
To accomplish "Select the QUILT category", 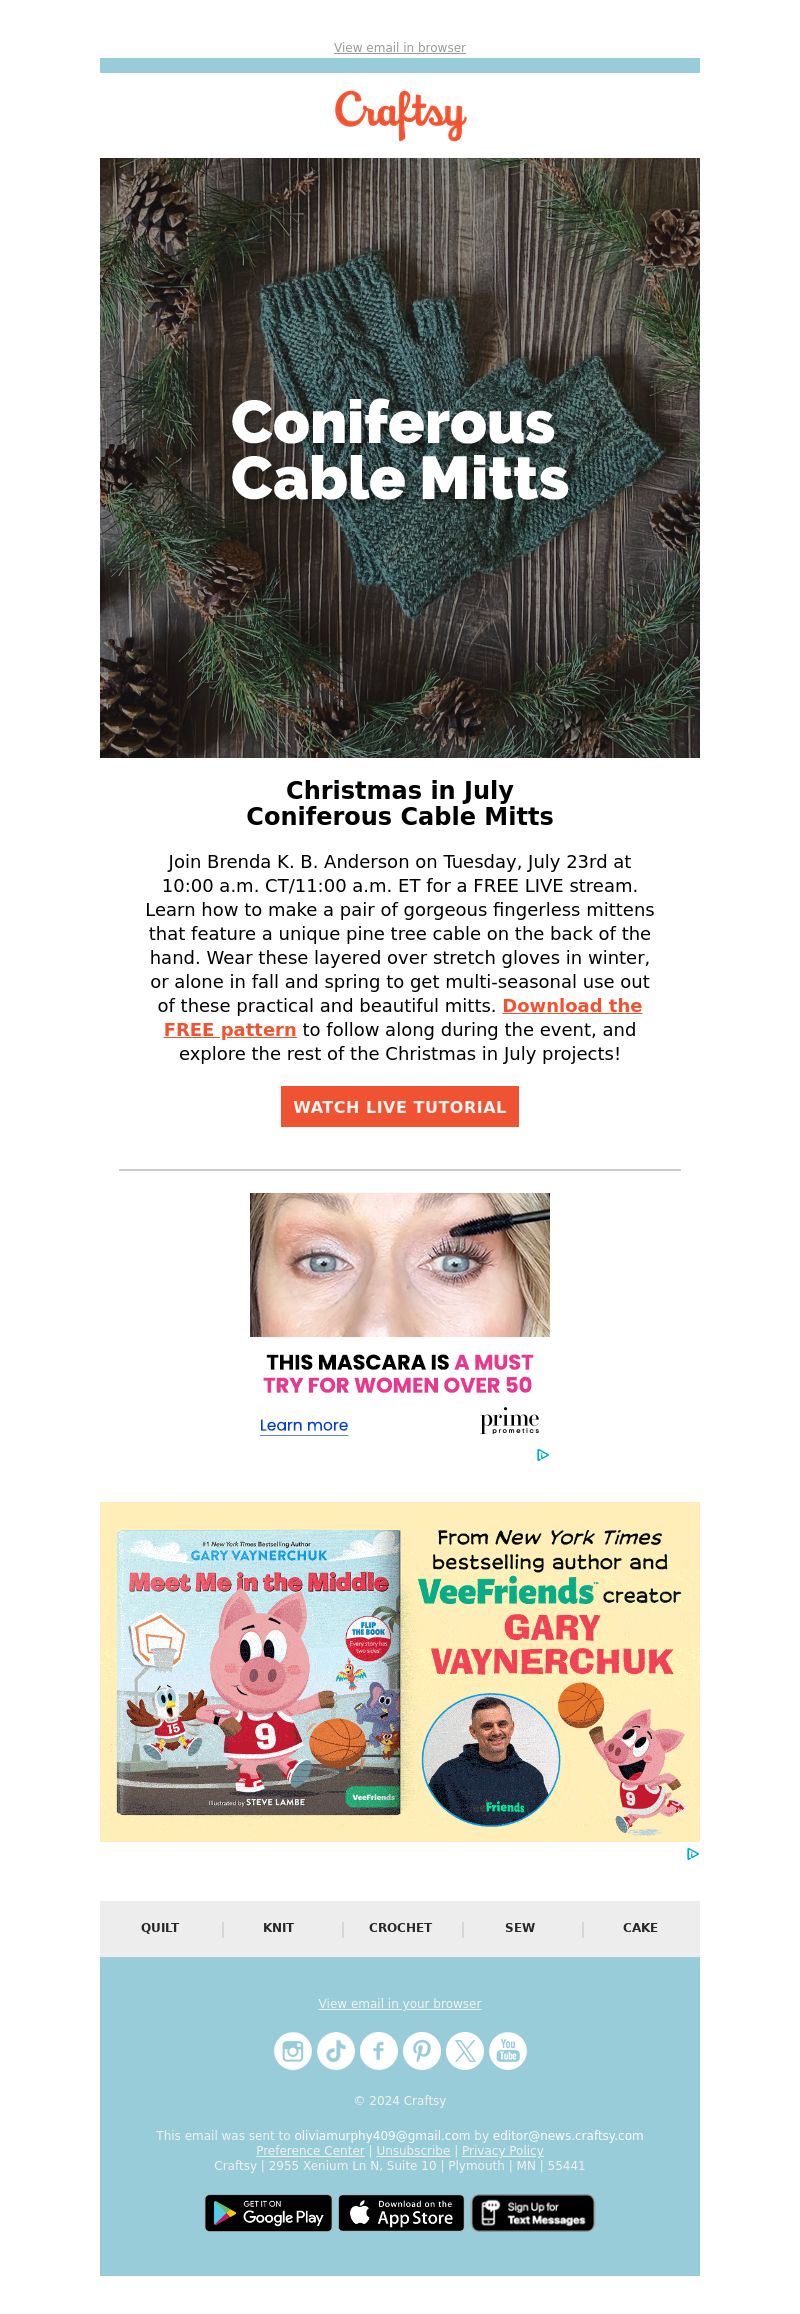I will 160,1927.
